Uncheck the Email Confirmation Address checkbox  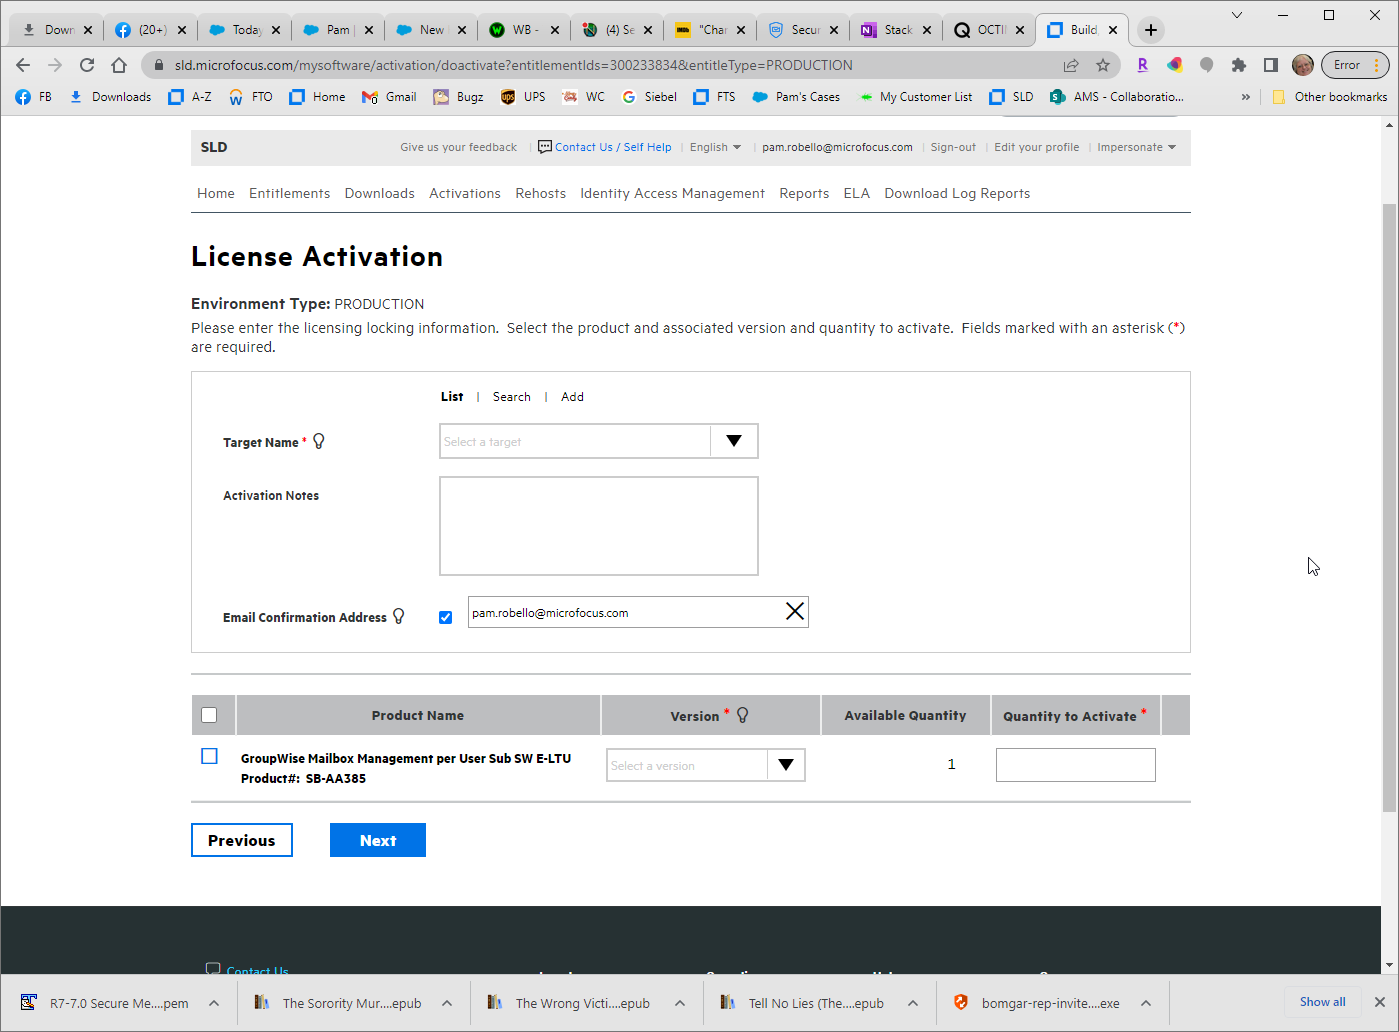coord(446,617)
